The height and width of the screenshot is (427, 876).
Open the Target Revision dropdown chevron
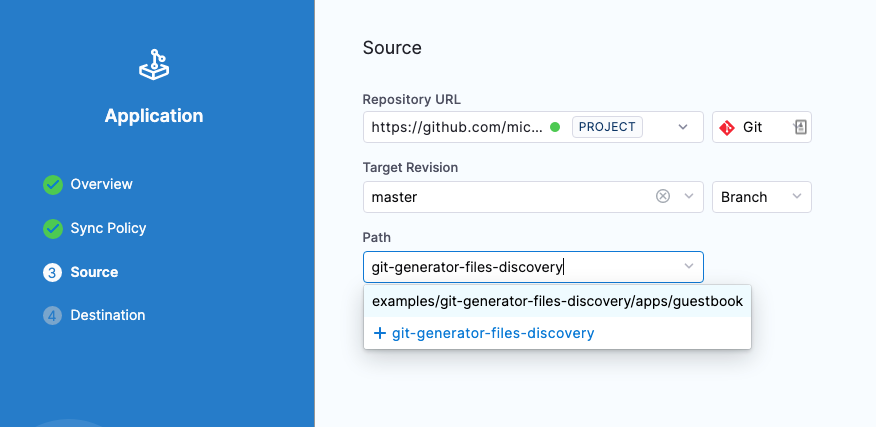688,197
